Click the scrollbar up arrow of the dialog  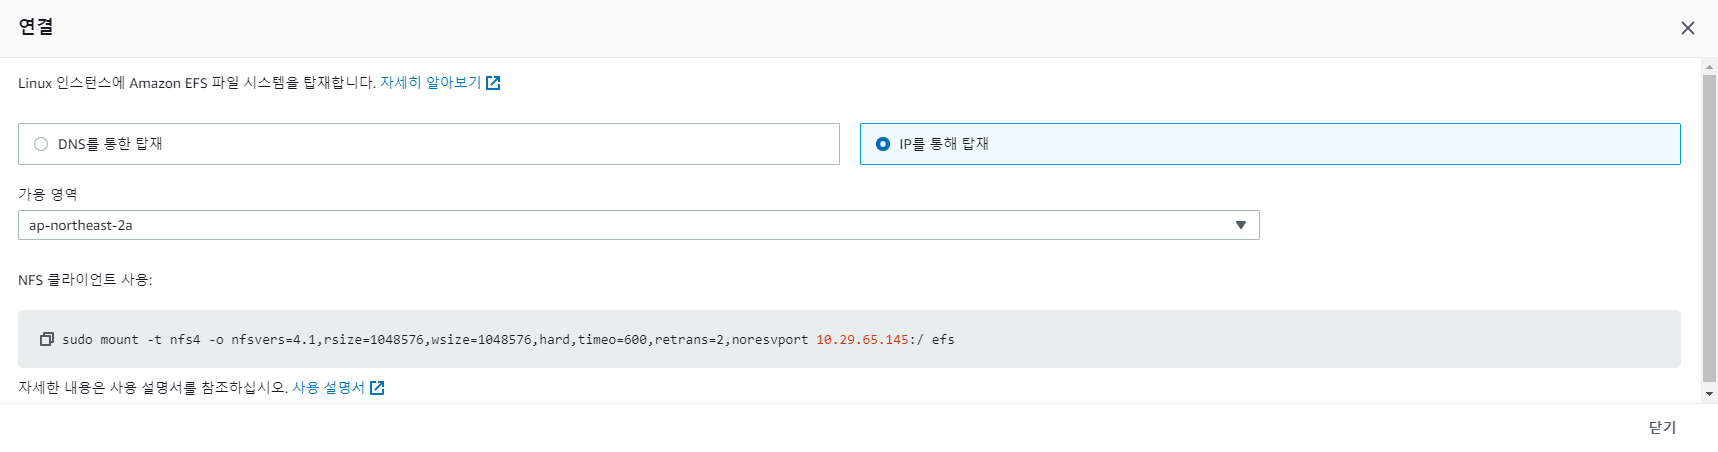click(x=1709, y=66)
